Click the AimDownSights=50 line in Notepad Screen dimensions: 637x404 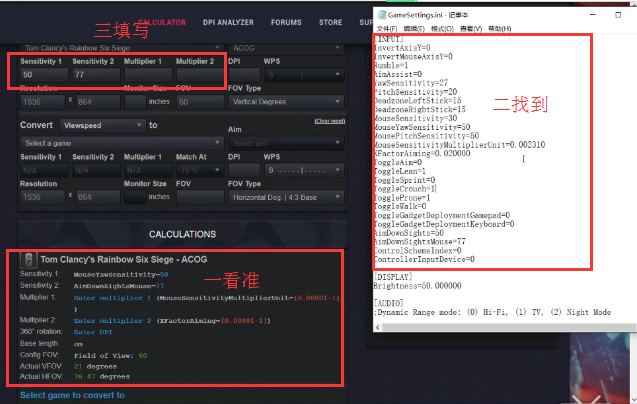click(409, 233)
